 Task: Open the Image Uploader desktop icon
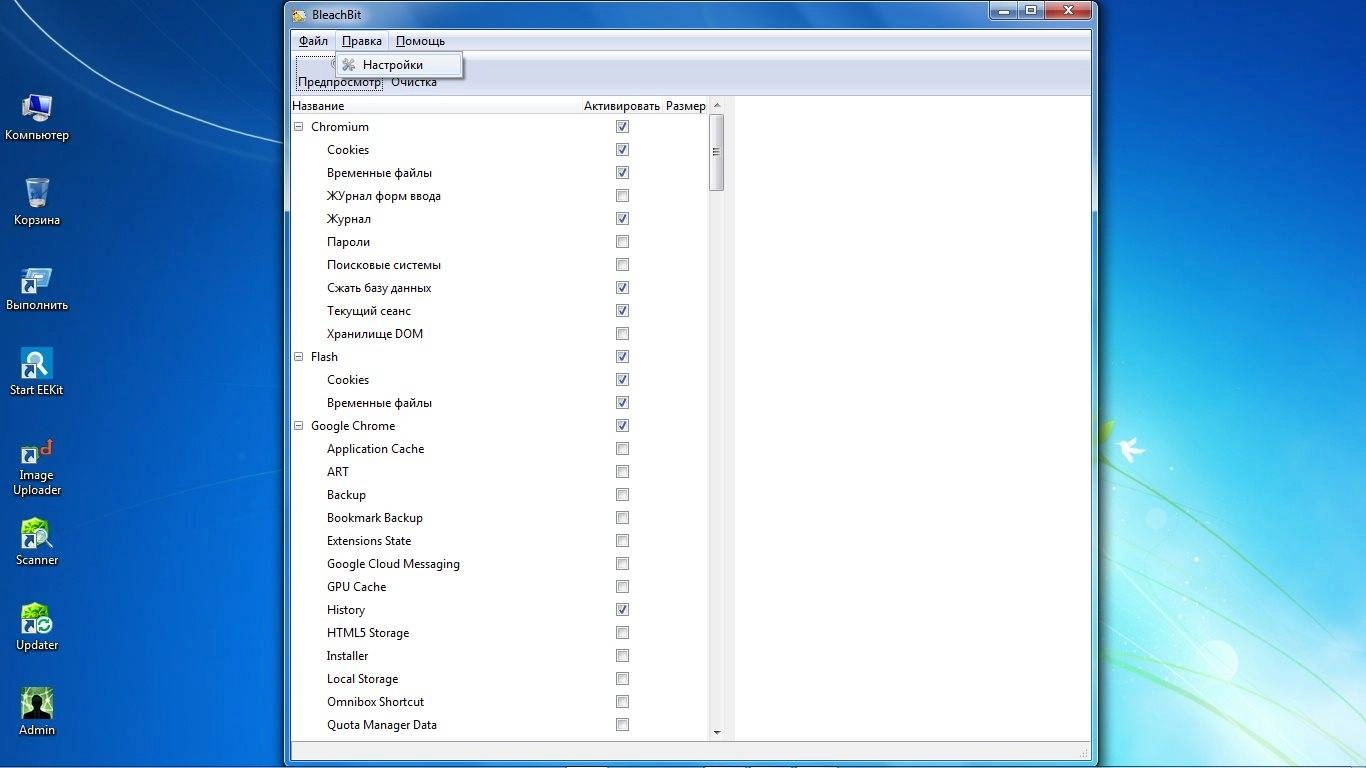pyautogui.click(x=37, y=468)
